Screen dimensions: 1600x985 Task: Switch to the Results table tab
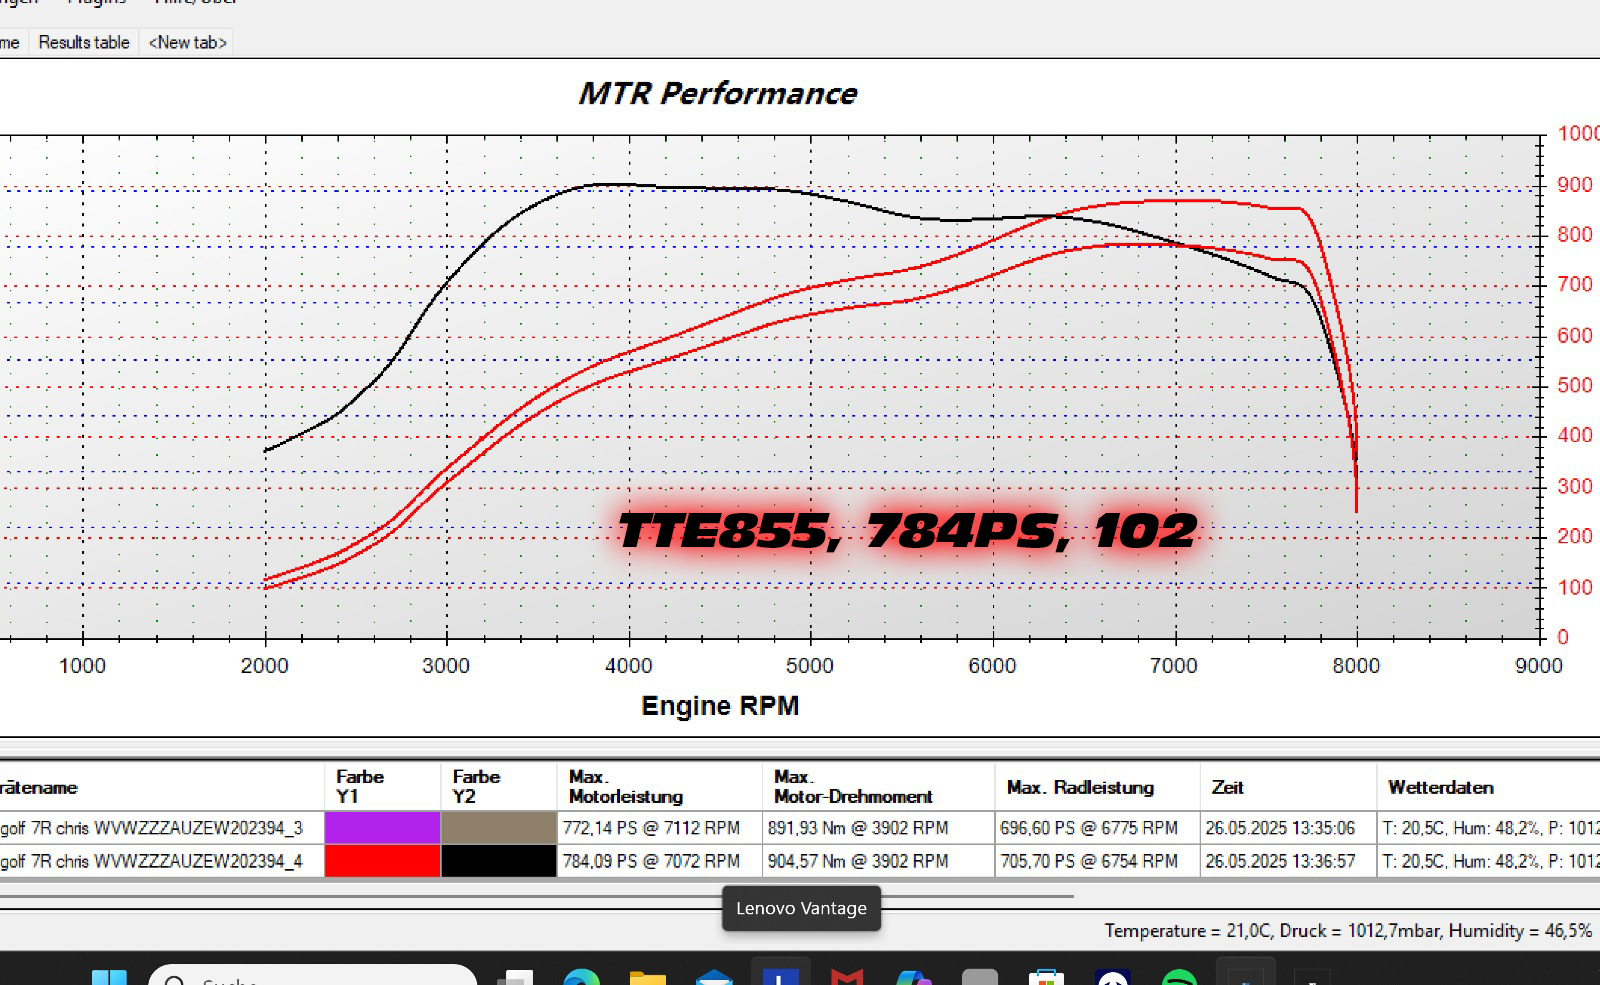click(84, 42)
